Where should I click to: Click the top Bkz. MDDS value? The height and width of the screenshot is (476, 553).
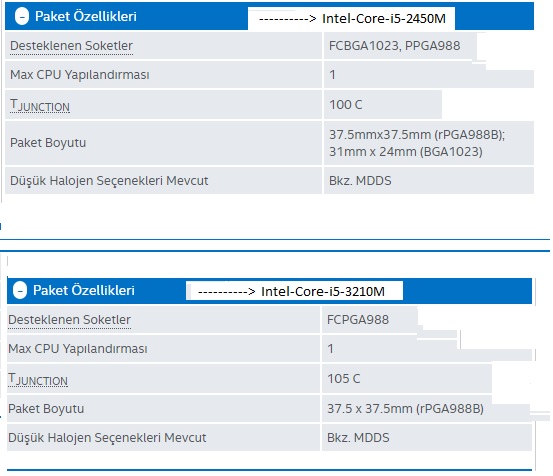[x=360, y=181]
